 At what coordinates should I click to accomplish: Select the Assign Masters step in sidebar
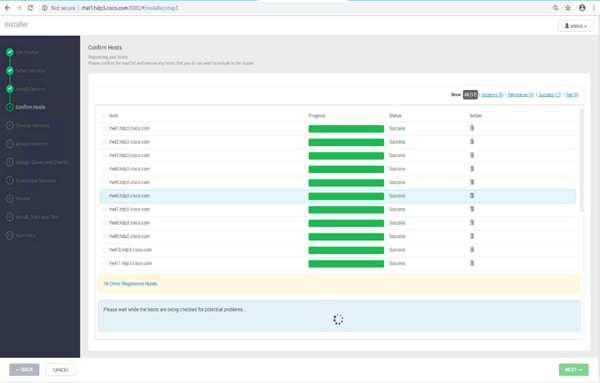pos(31,144)
